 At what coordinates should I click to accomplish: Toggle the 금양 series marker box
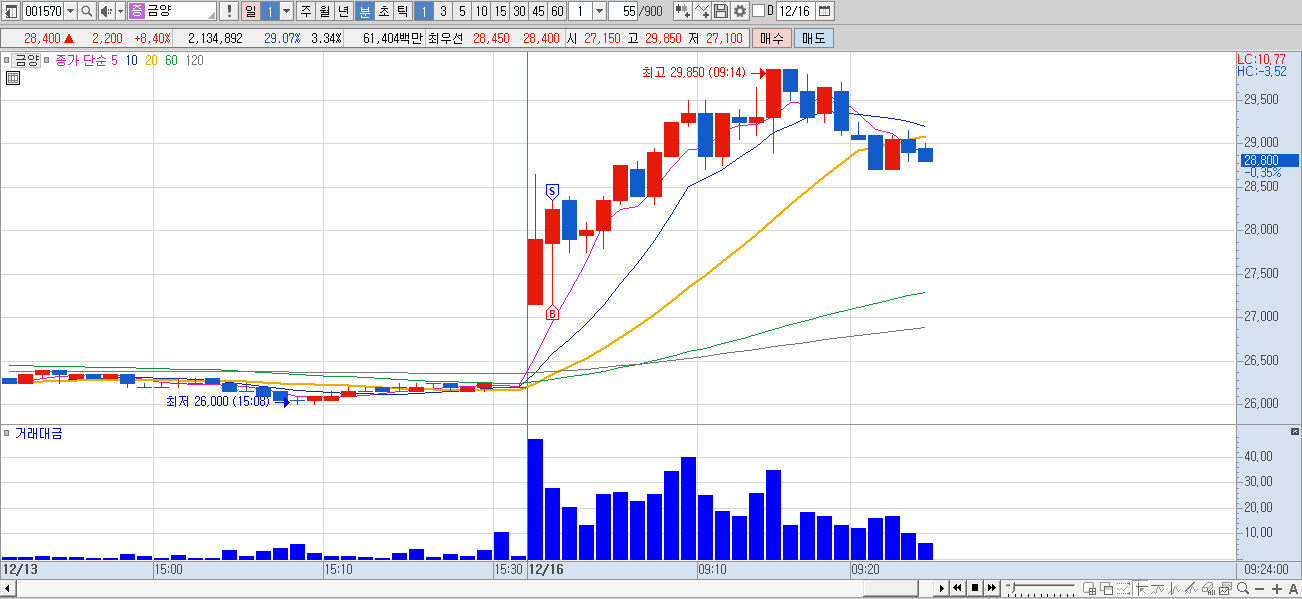click(x=7, y=60)
